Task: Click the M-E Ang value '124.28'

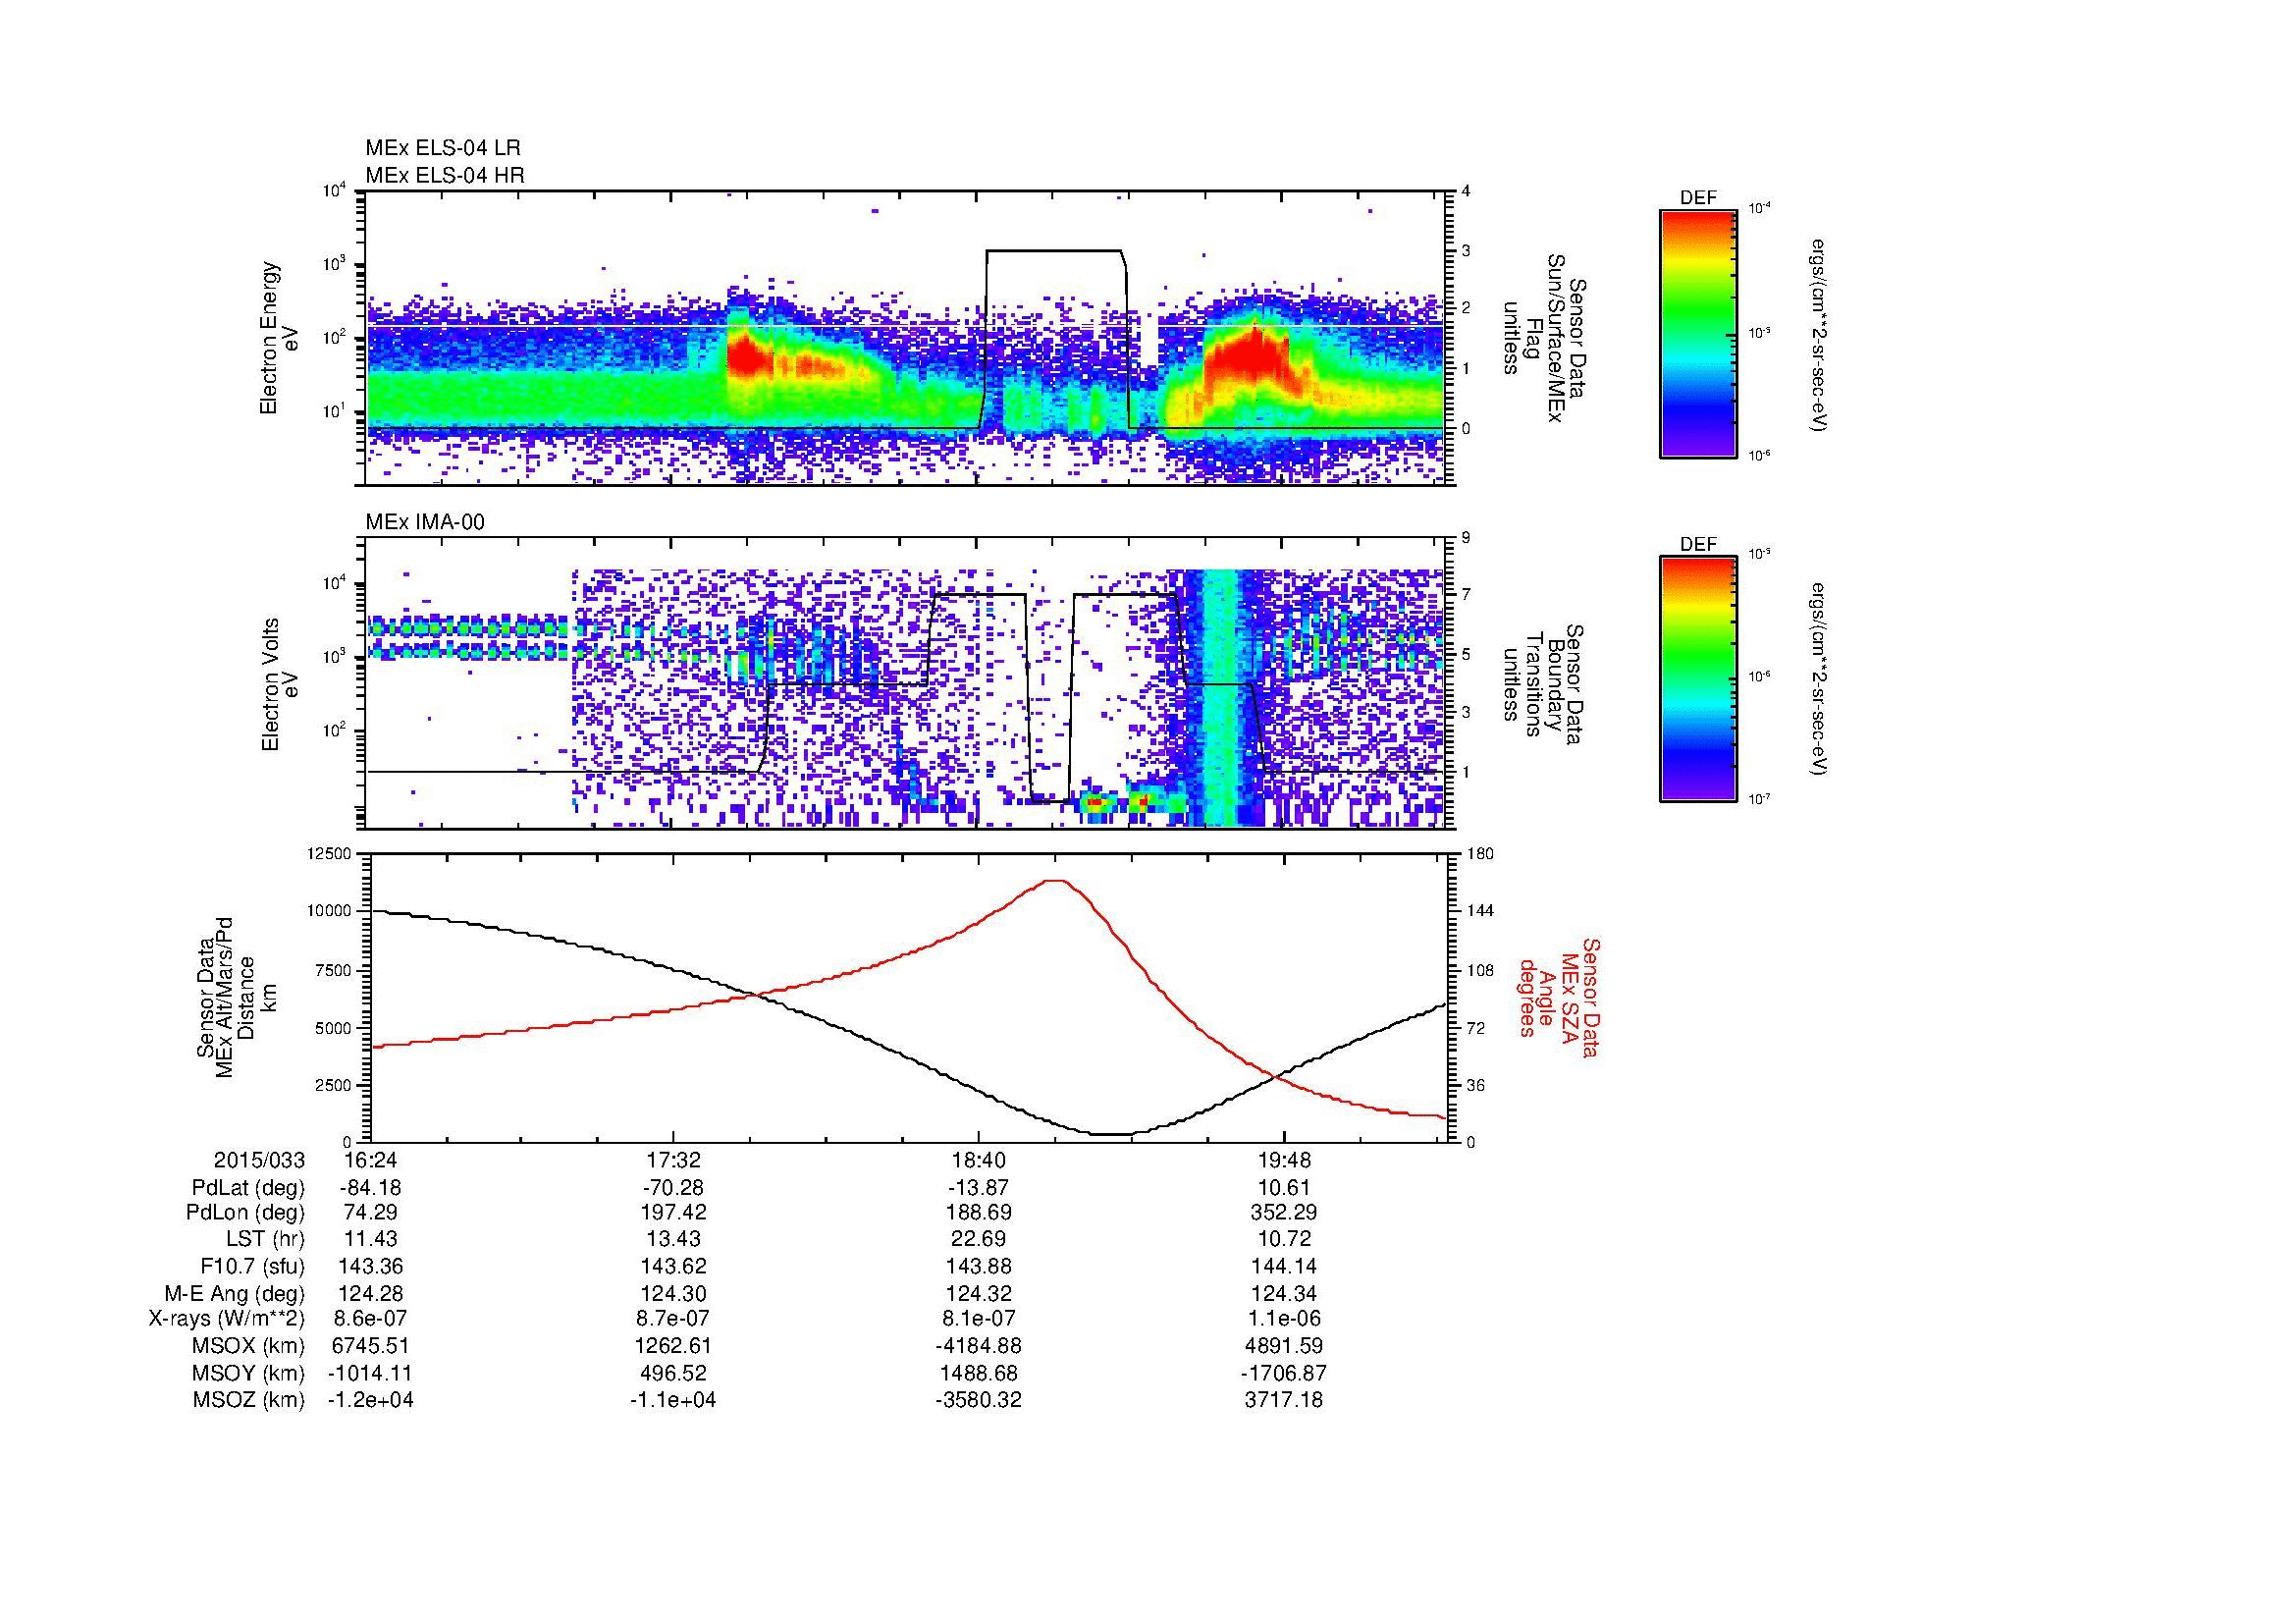Action: click(370, 1293)
